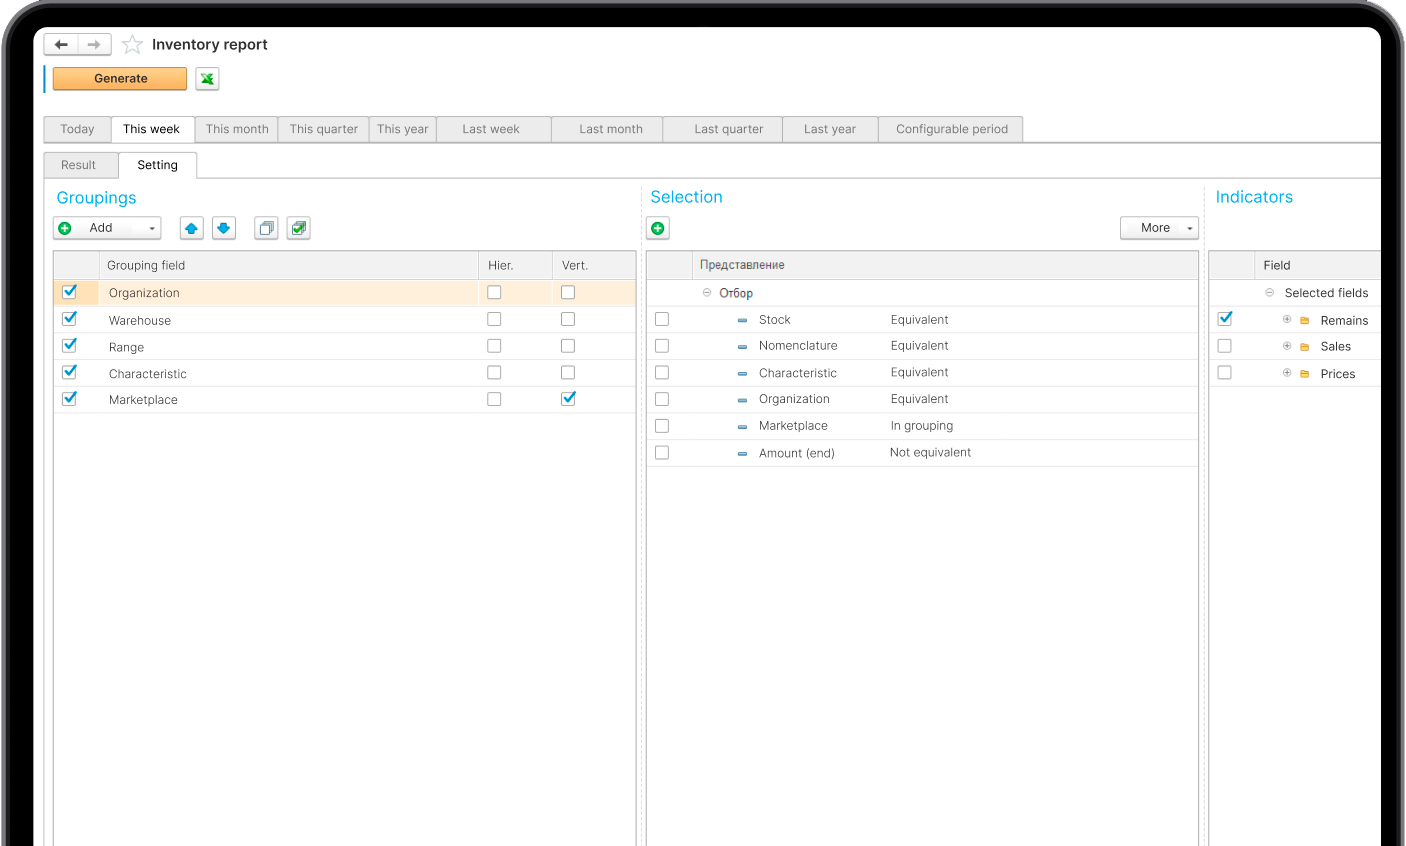Uncheck the Remains indicator checkbox

click(1224, 319)
